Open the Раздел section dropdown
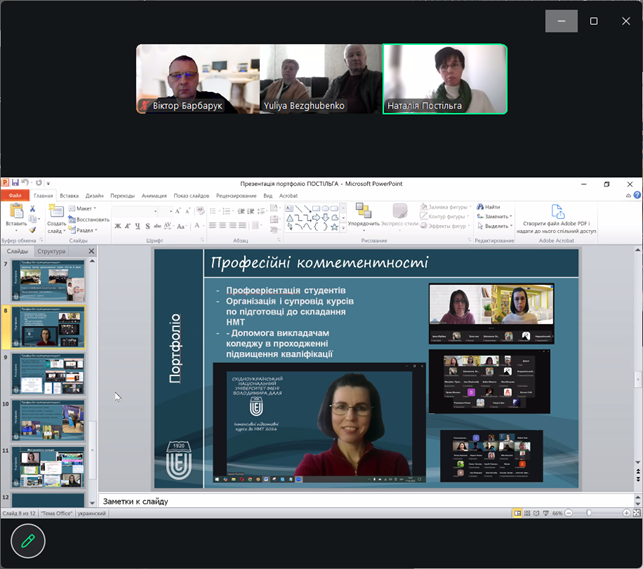The image size is (643, 569). (x=83, y=230)
